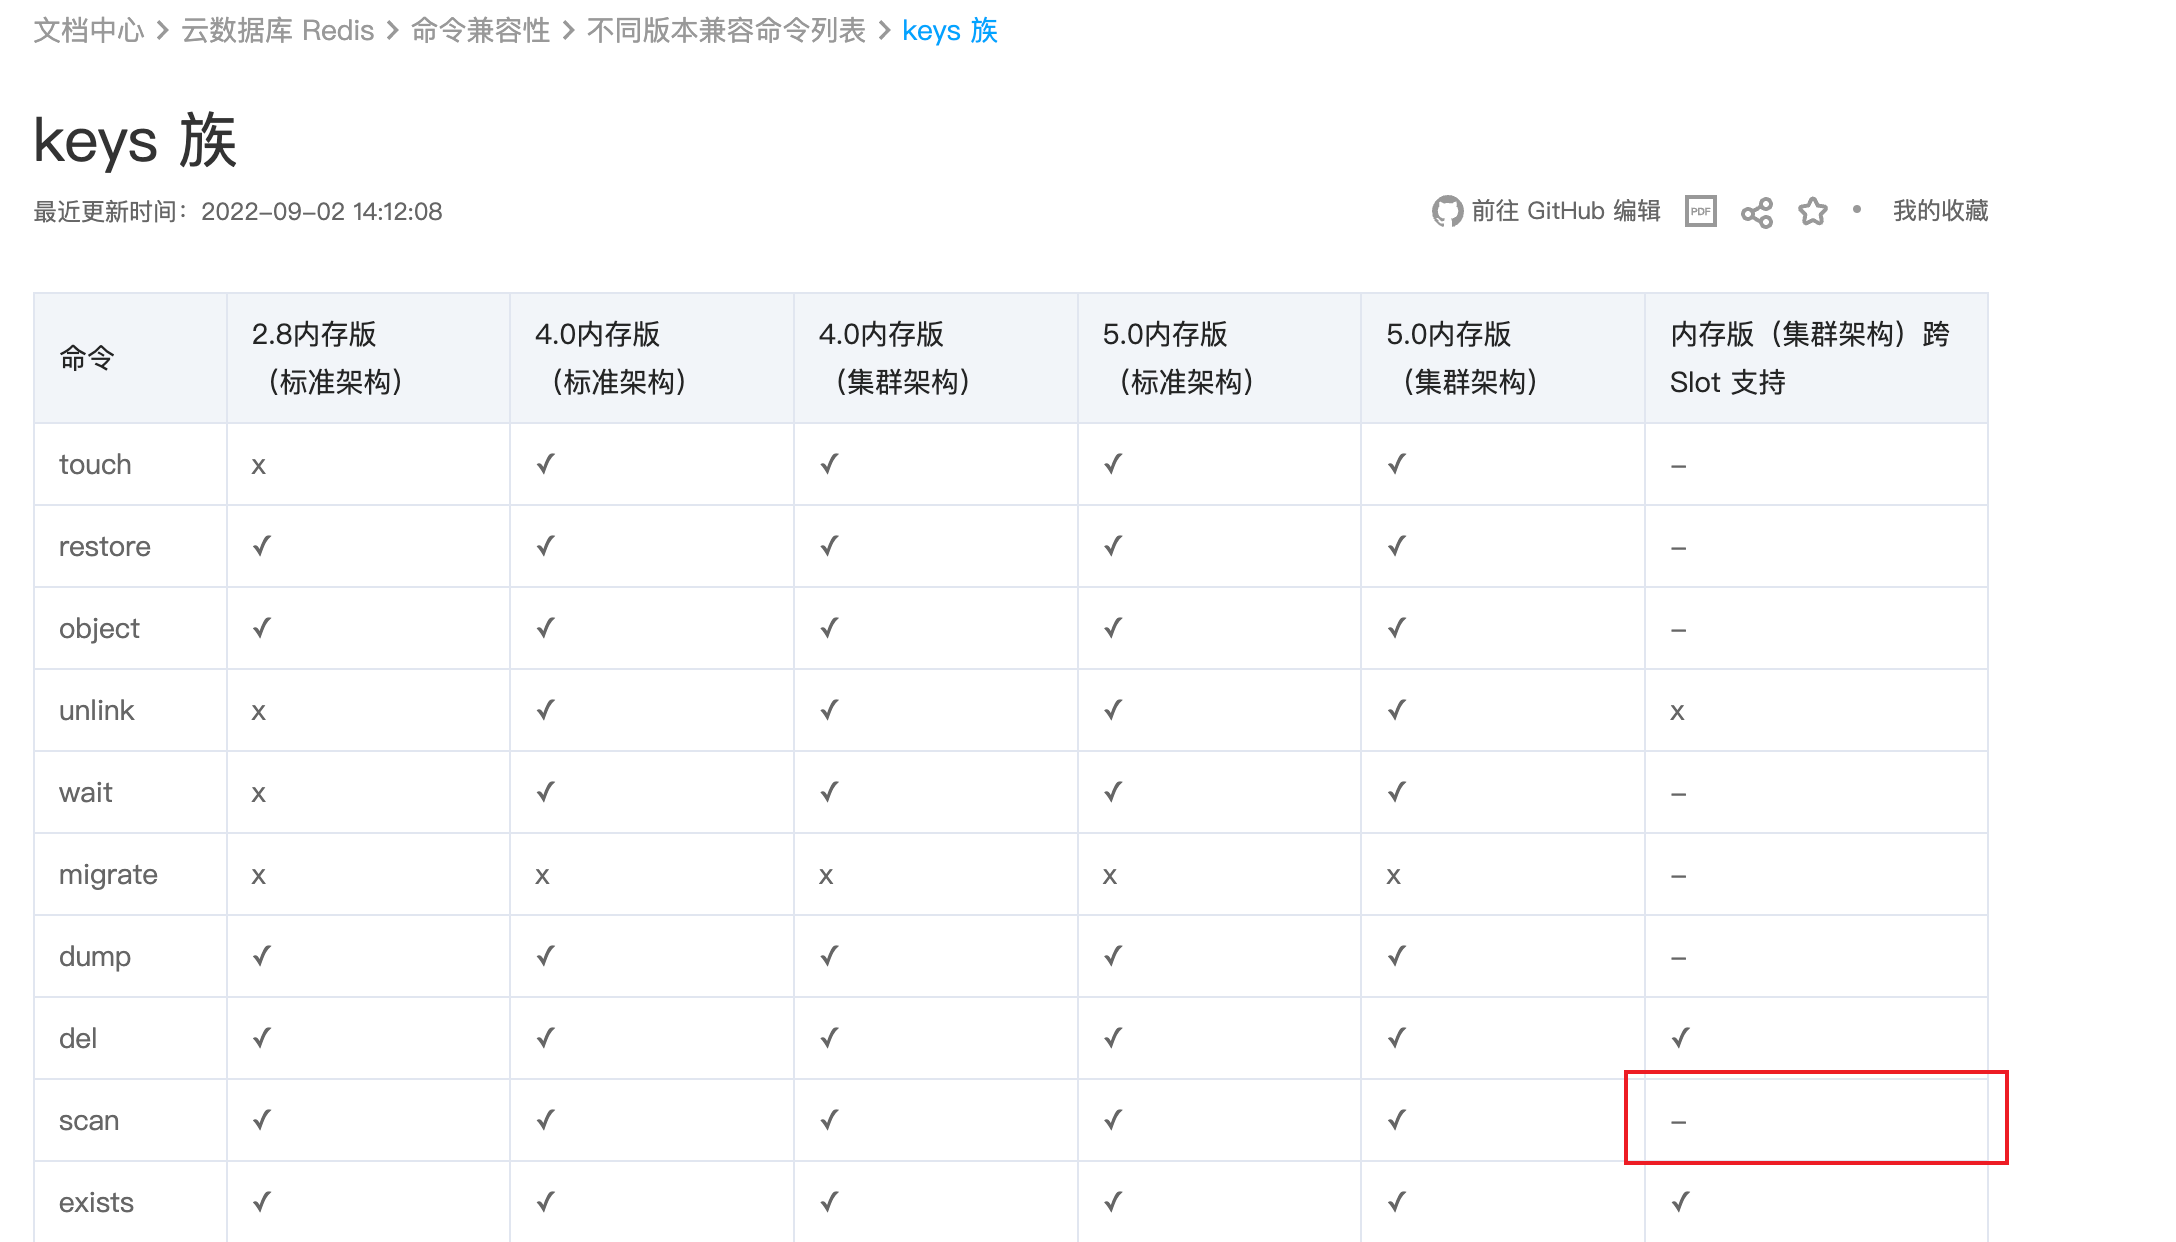Click the migrate command cell
Viewport: 2176px width, 1242px height.
tap(108, 874)
